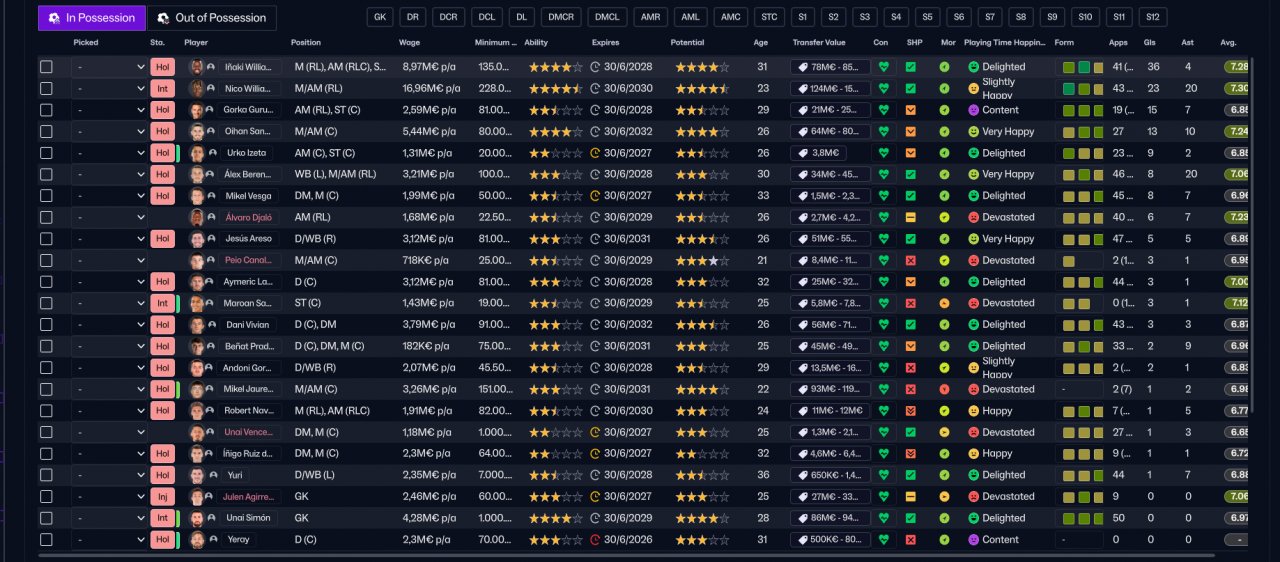
Task: Click Nico Williams' player portrait icon
Action: coord(197,89)
